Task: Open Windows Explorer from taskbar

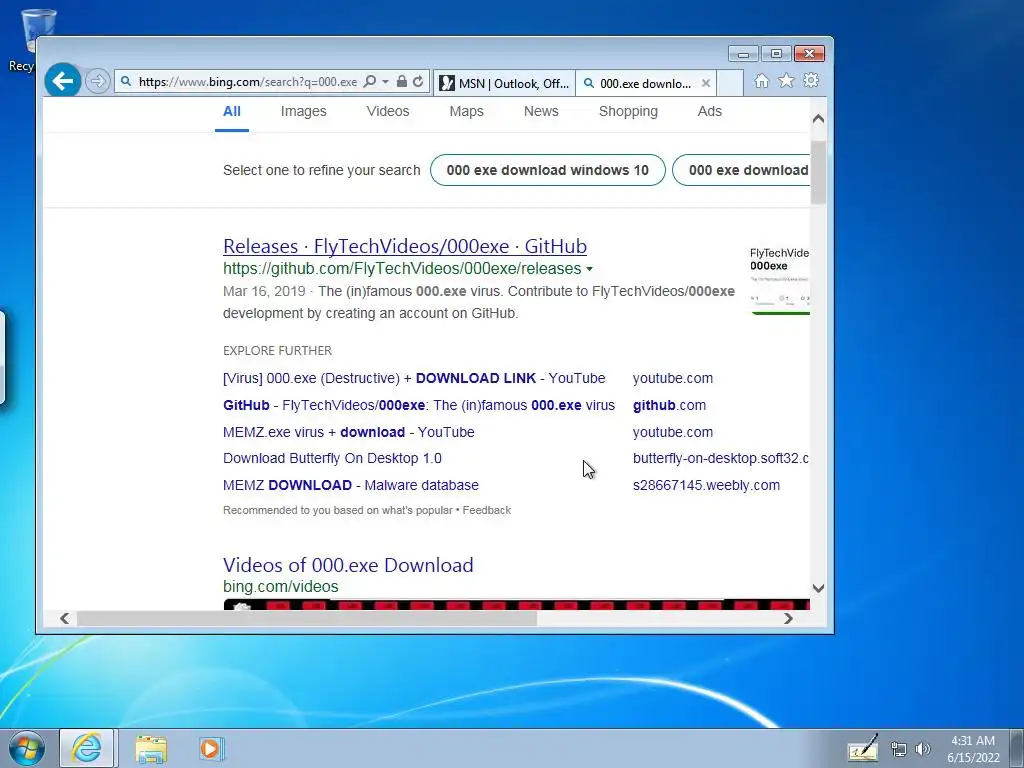Action: (151, 748)
